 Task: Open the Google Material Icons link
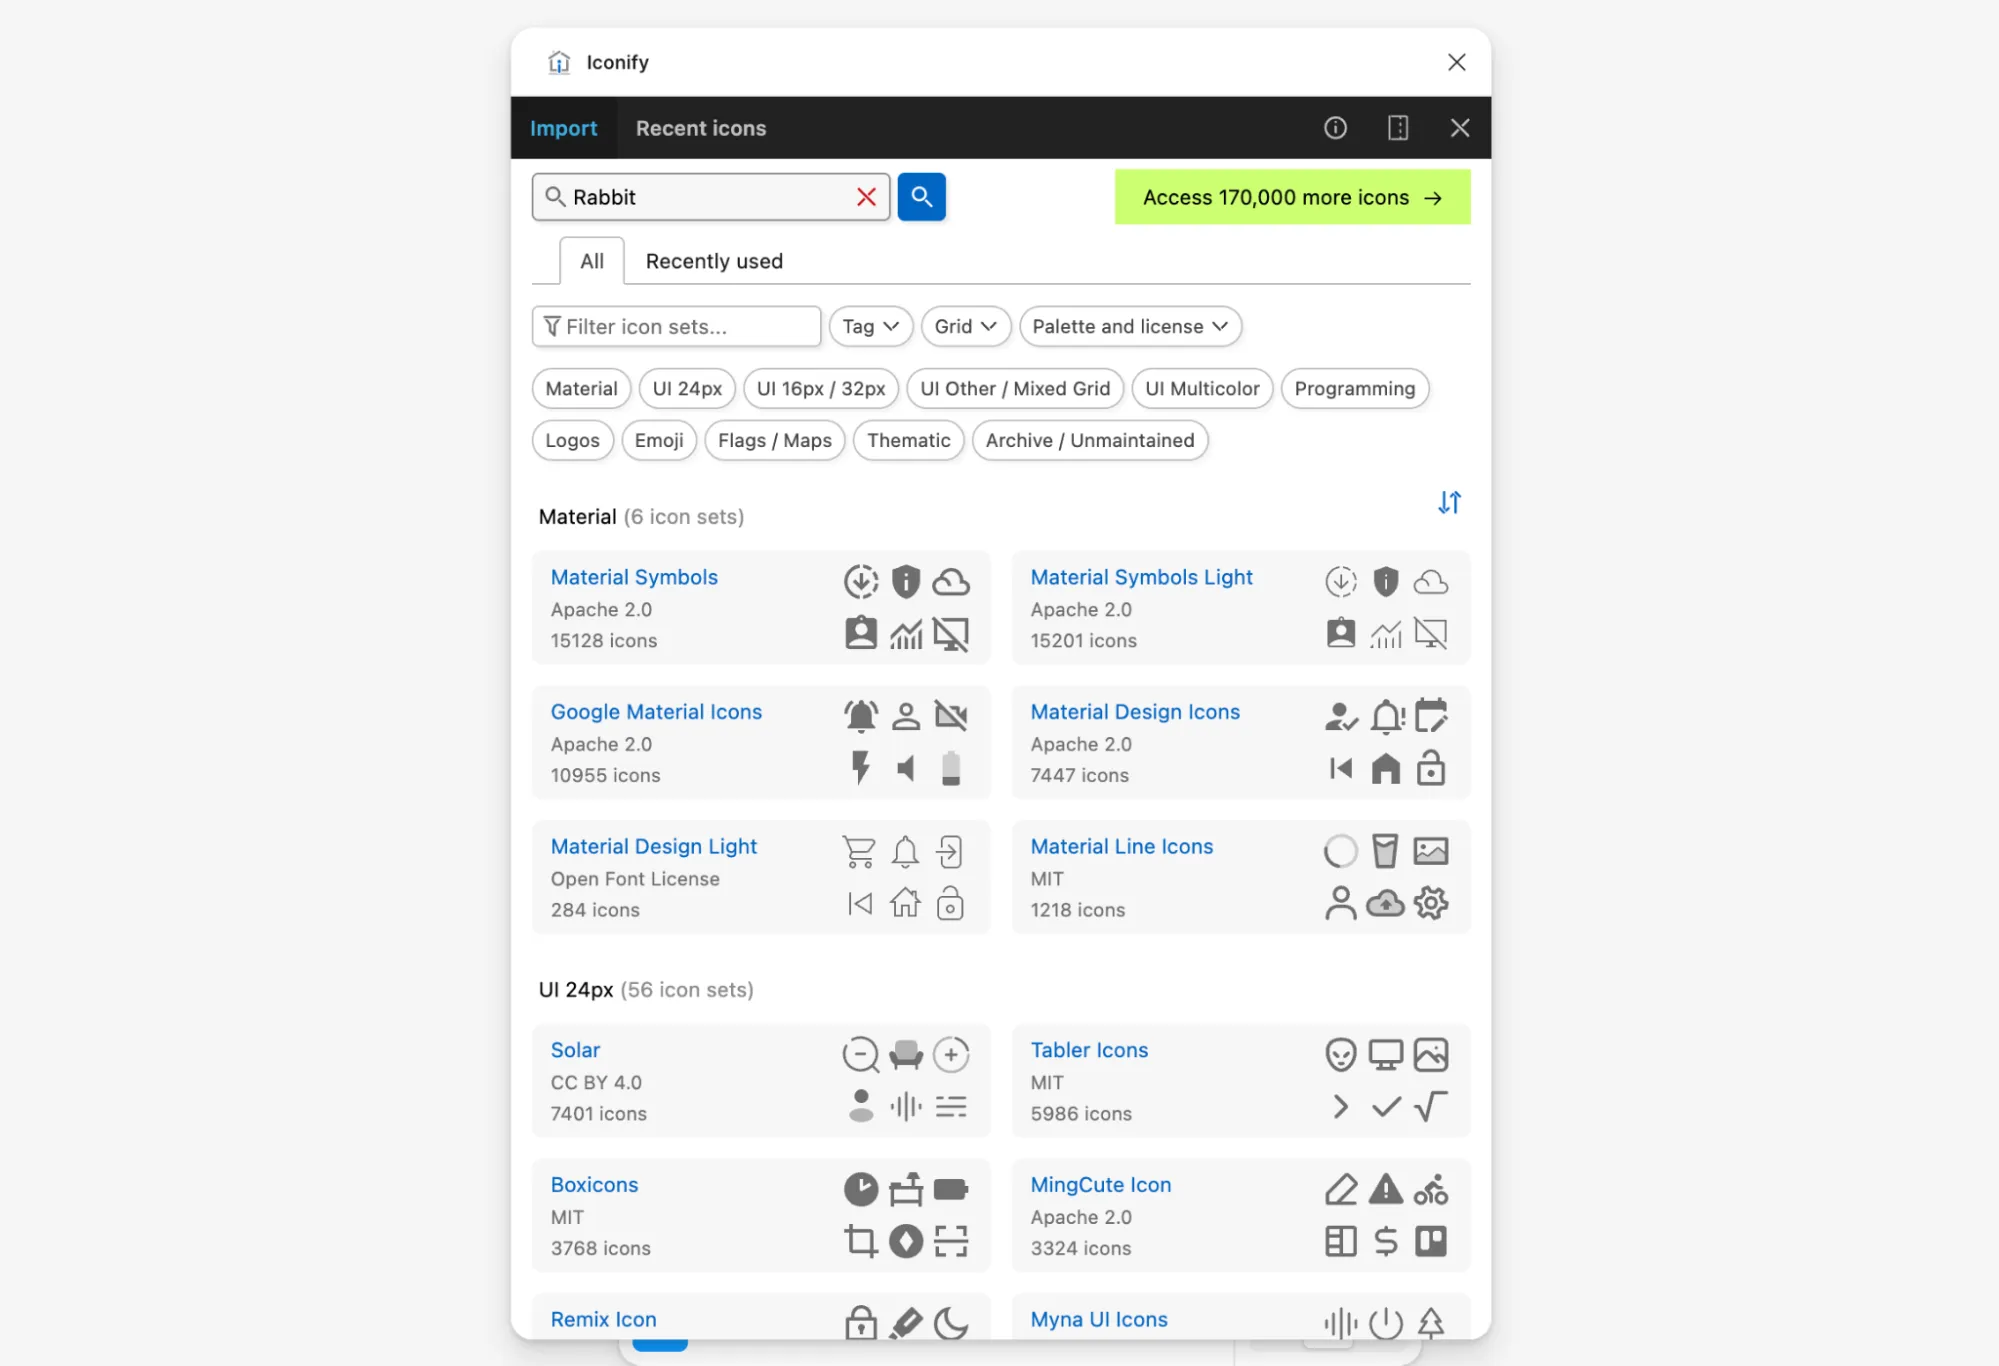pos(656,712)
